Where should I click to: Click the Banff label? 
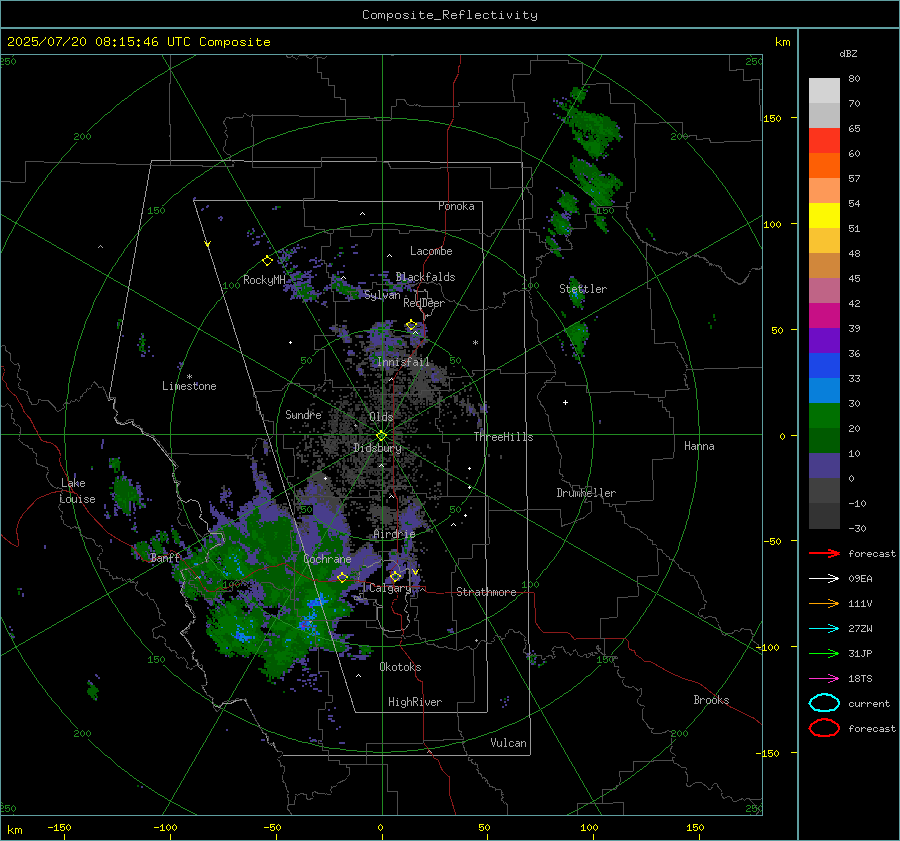point(165,557)
